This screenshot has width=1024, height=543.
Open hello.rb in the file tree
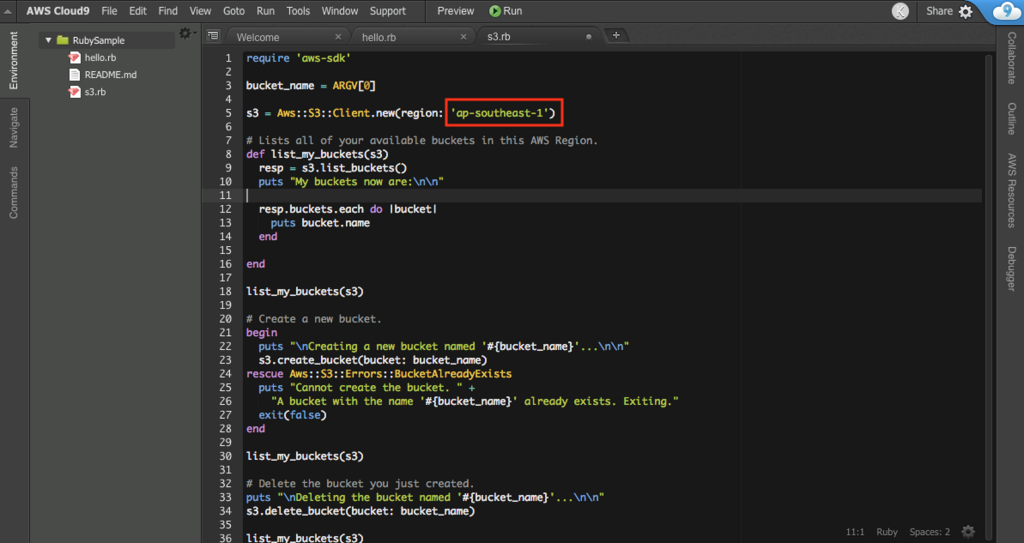(x=100, y=58)
